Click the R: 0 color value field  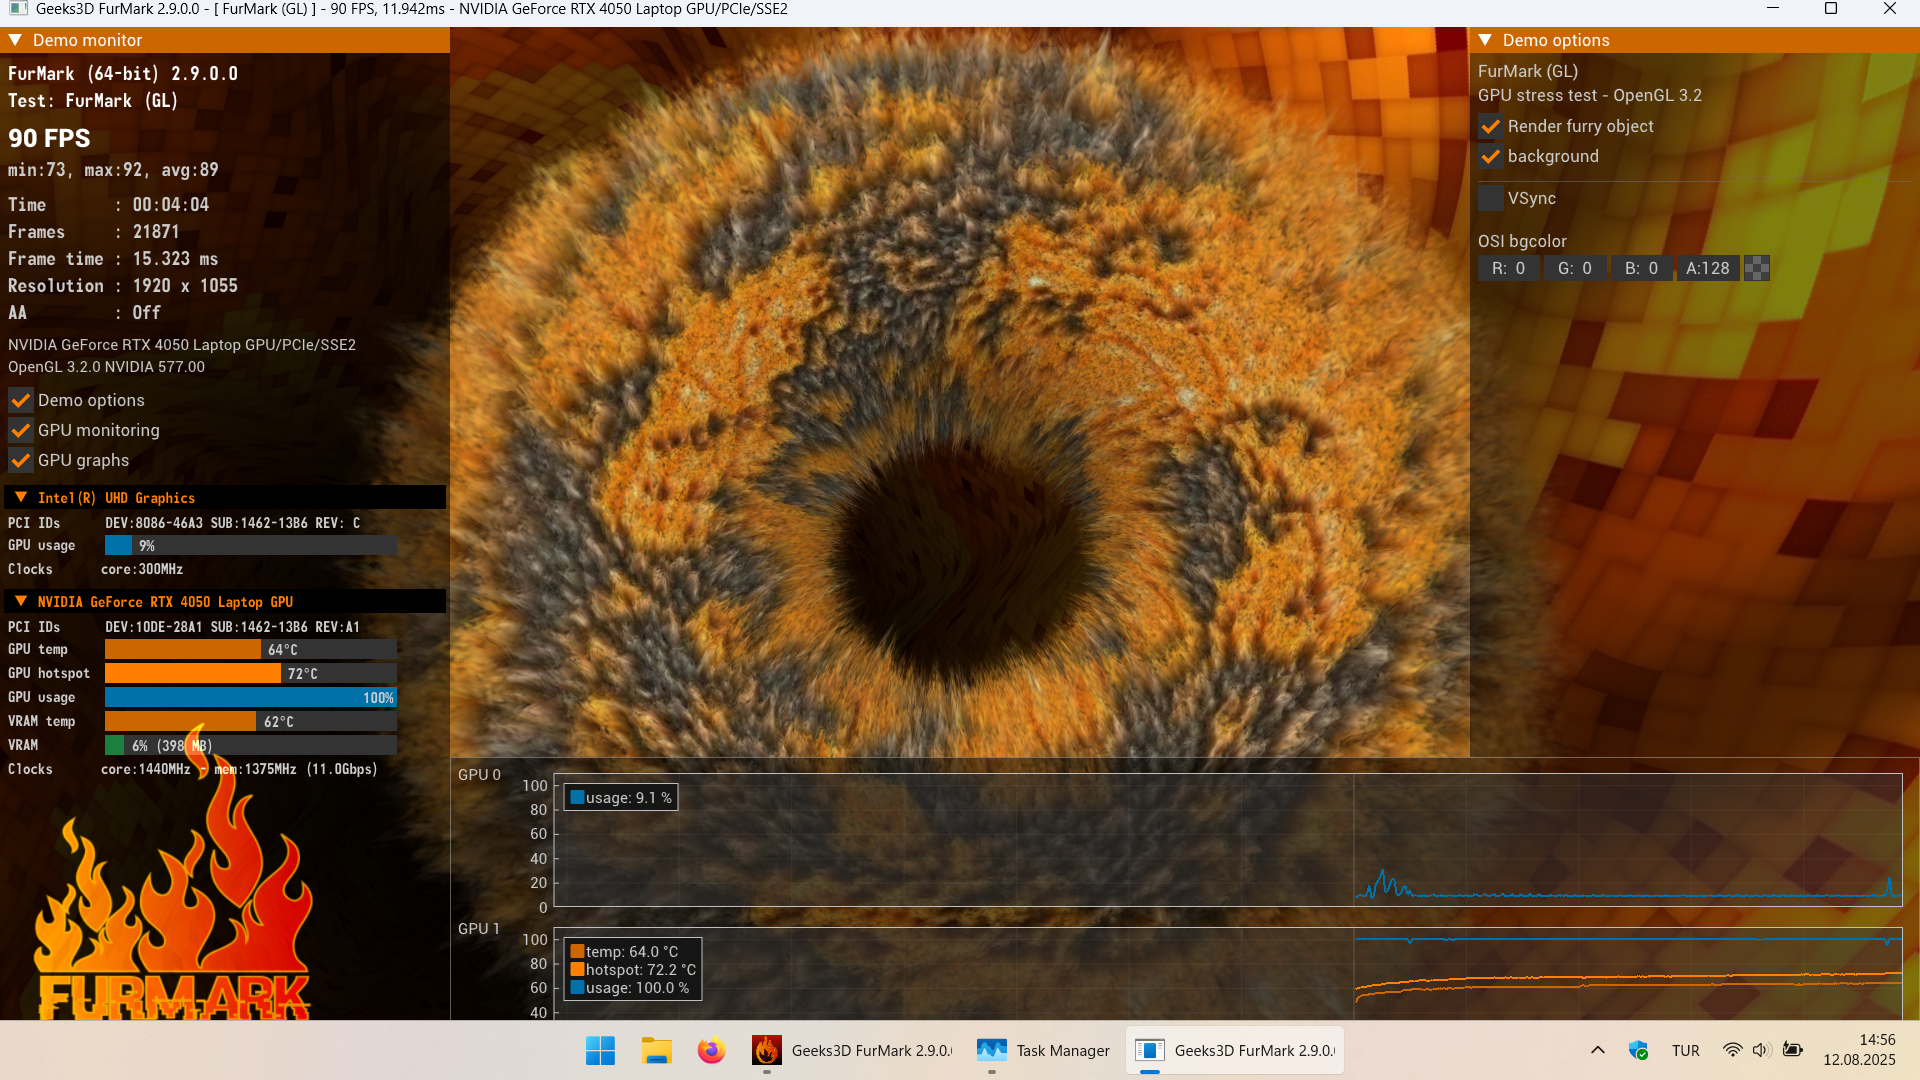click(x=1508, y=268)
